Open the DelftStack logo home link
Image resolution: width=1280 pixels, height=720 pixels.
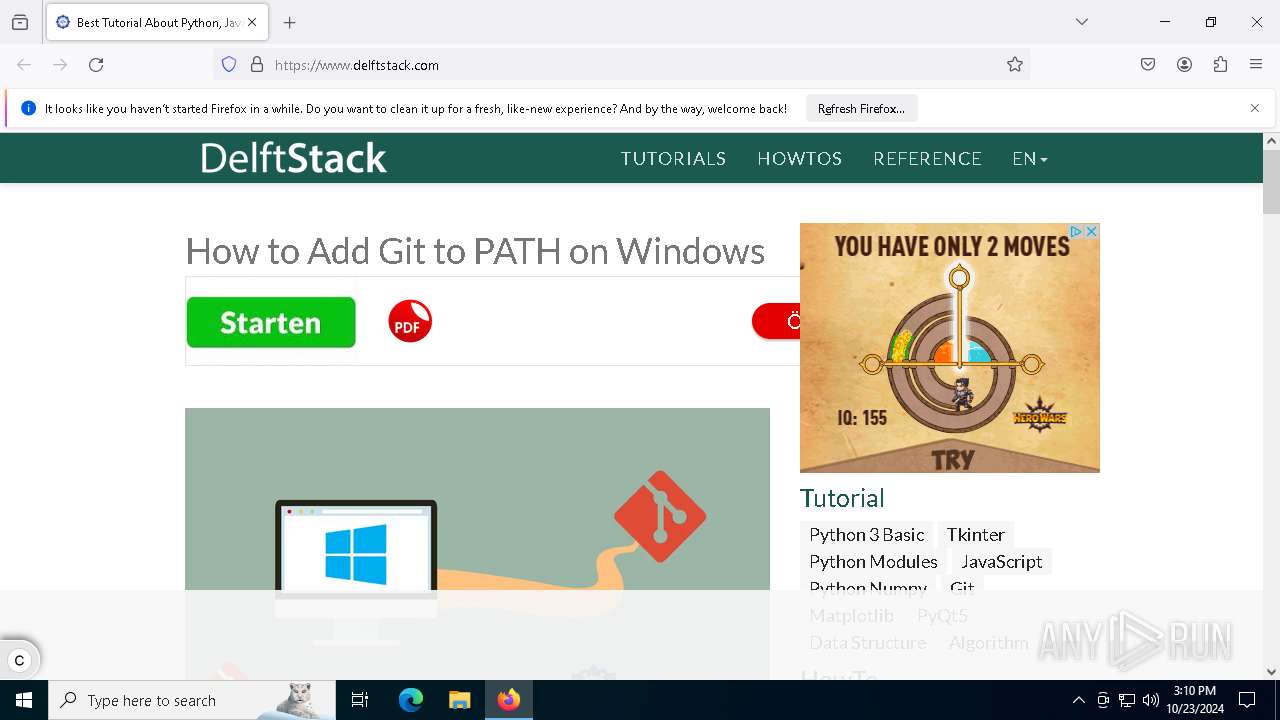pyautogui.click(x=293, y=158)
